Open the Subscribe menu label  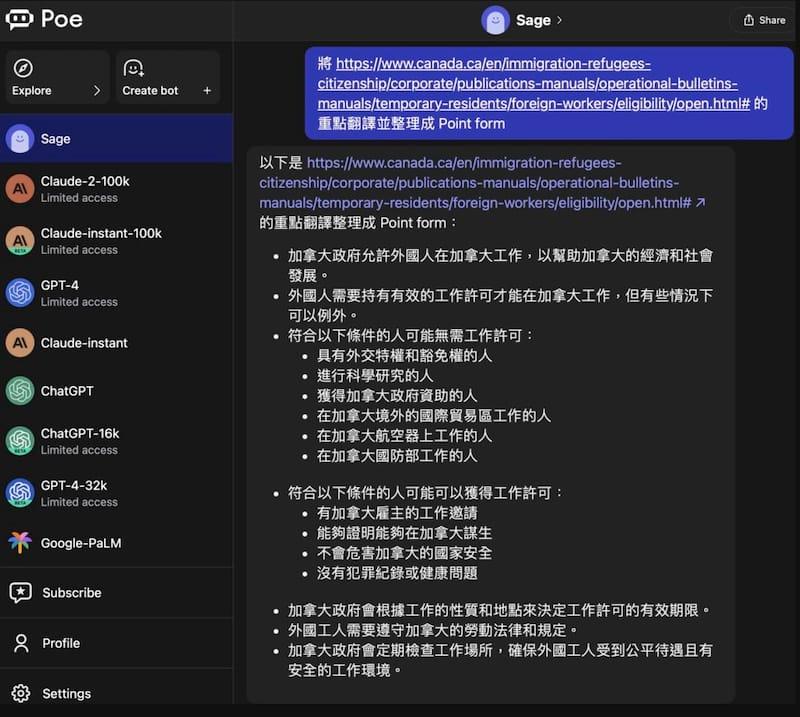point(71,593)
